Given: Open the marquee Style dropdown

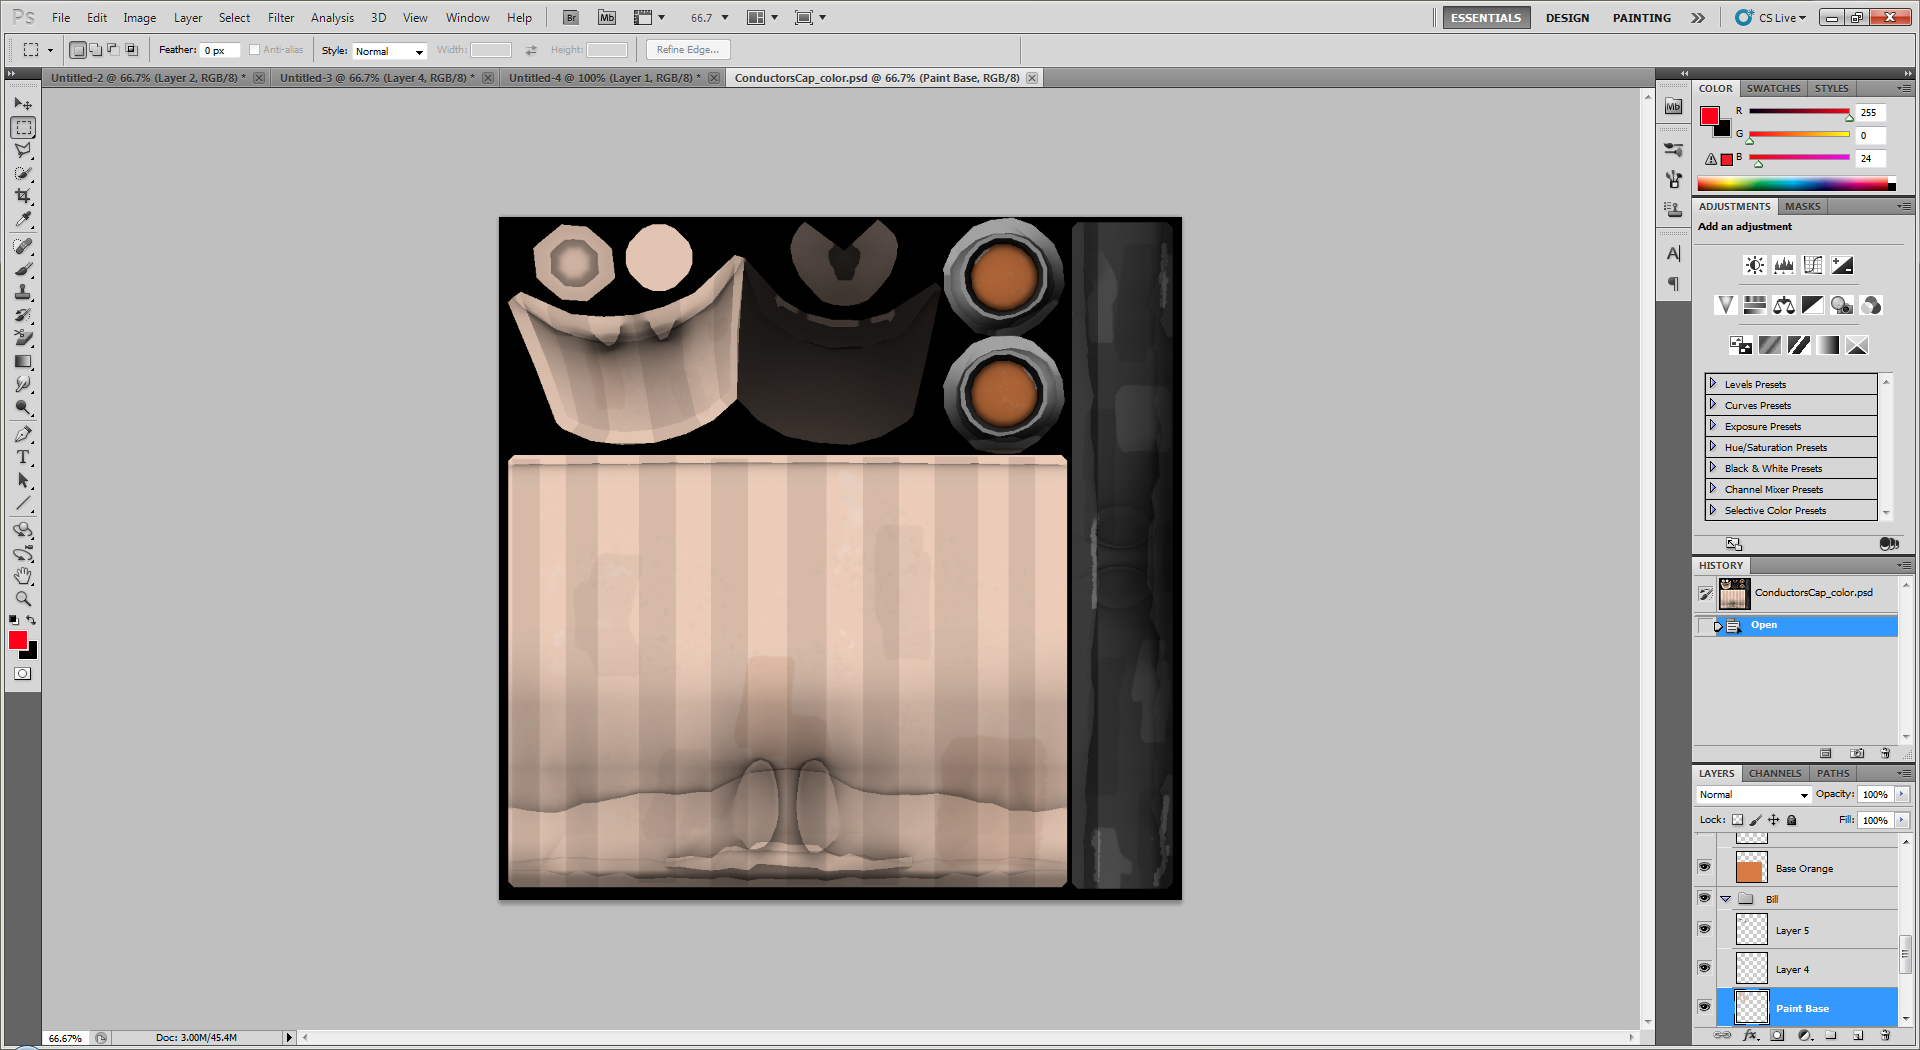Looking at the screenshot, I should pos(389,51).
